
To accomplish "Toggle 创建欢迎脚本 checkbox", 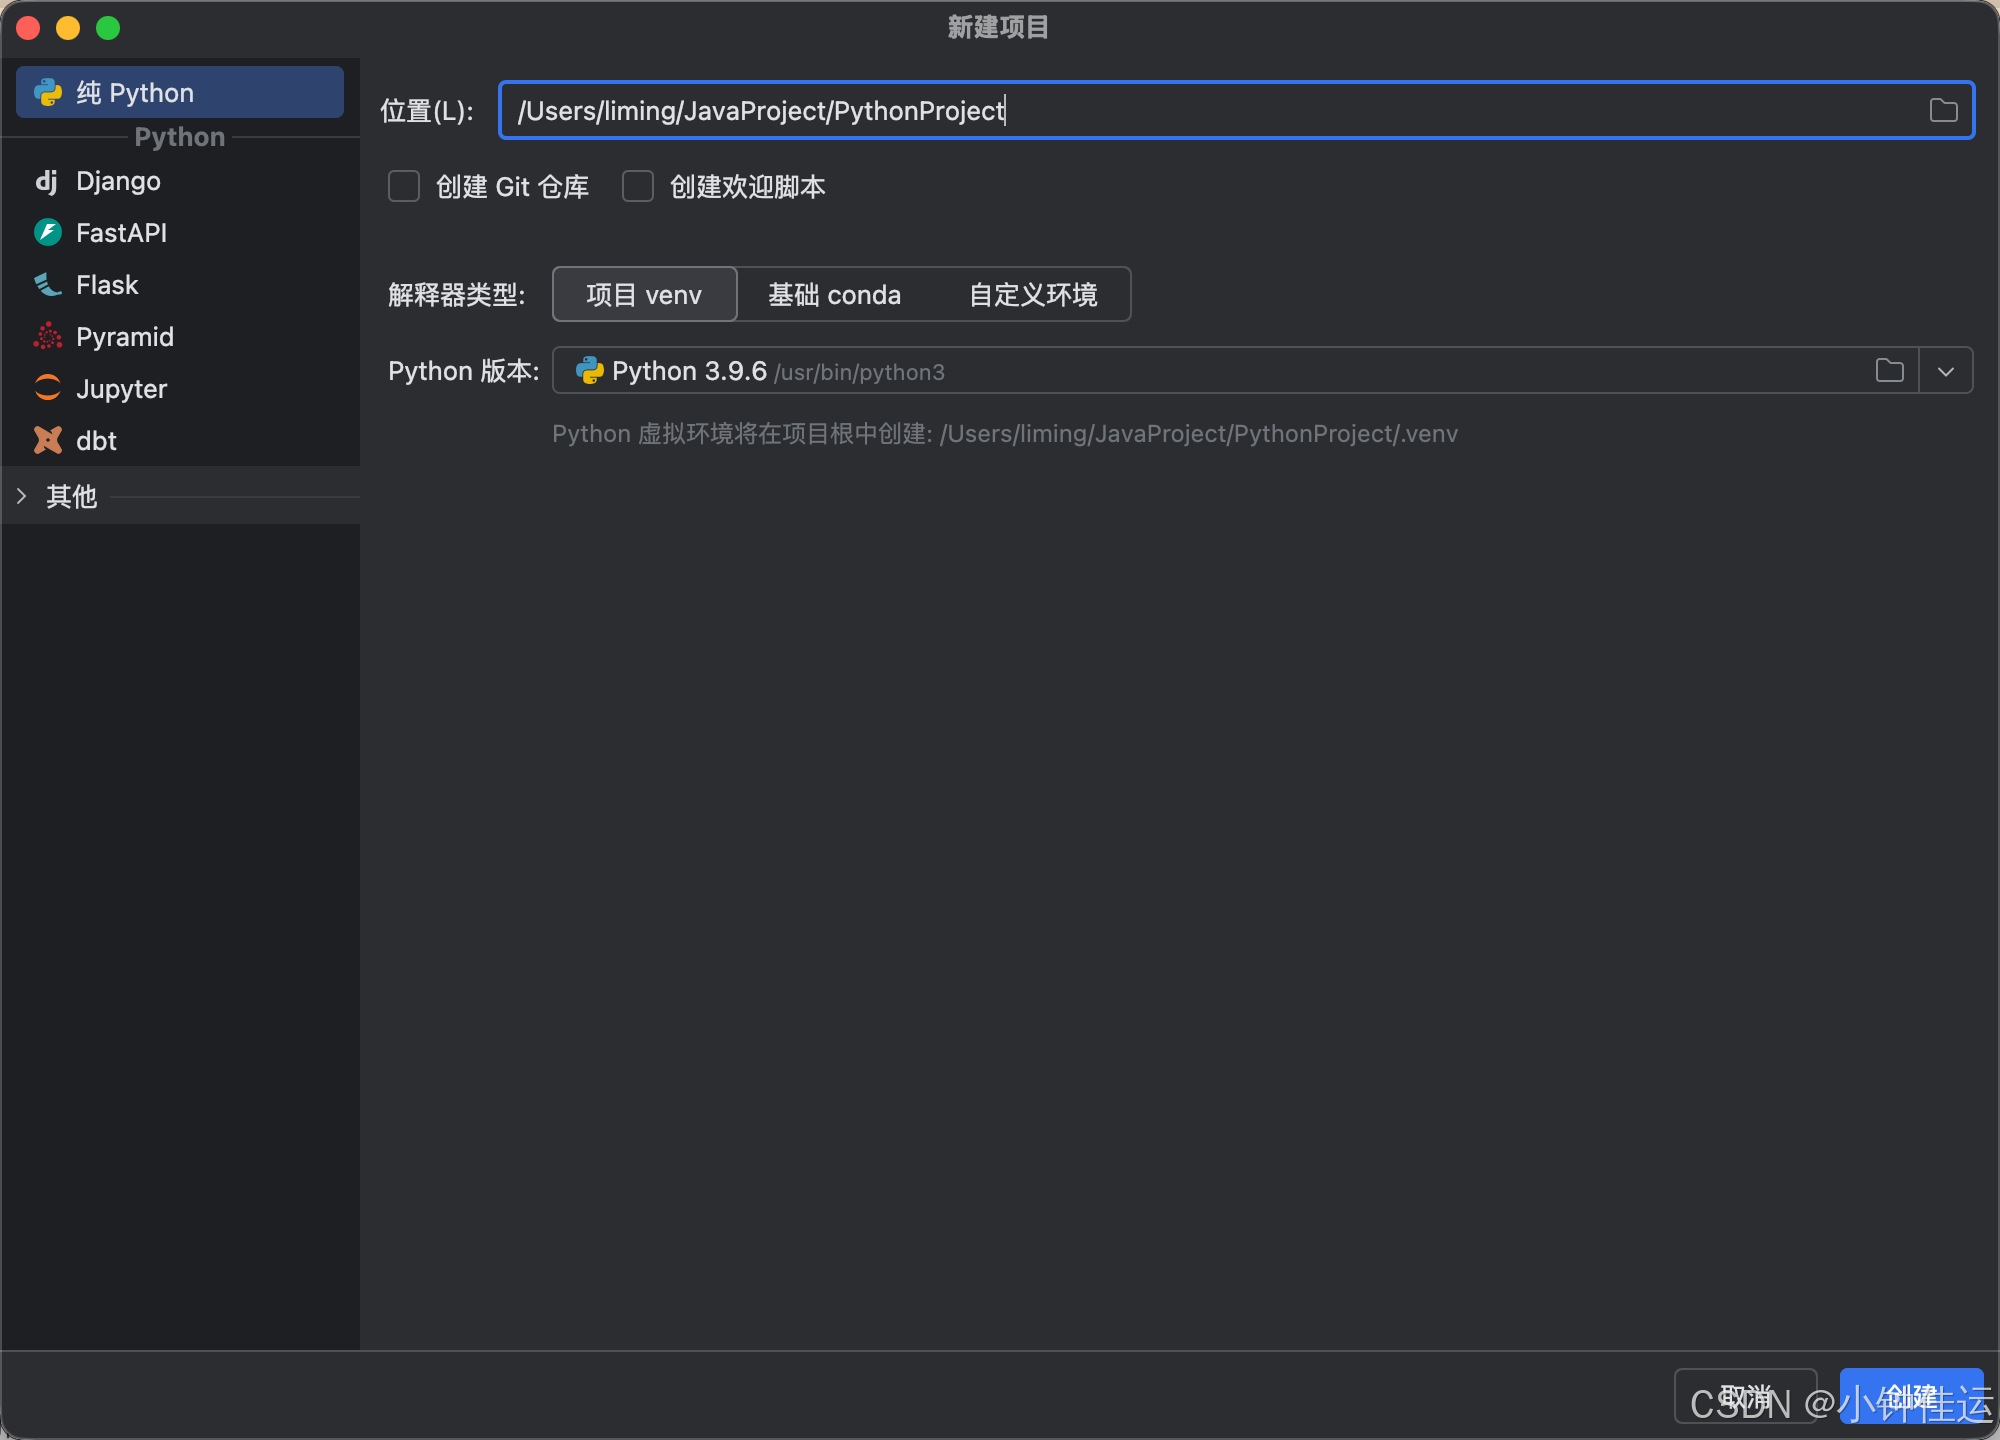I will pyautogui.click(x=638, y=187).
